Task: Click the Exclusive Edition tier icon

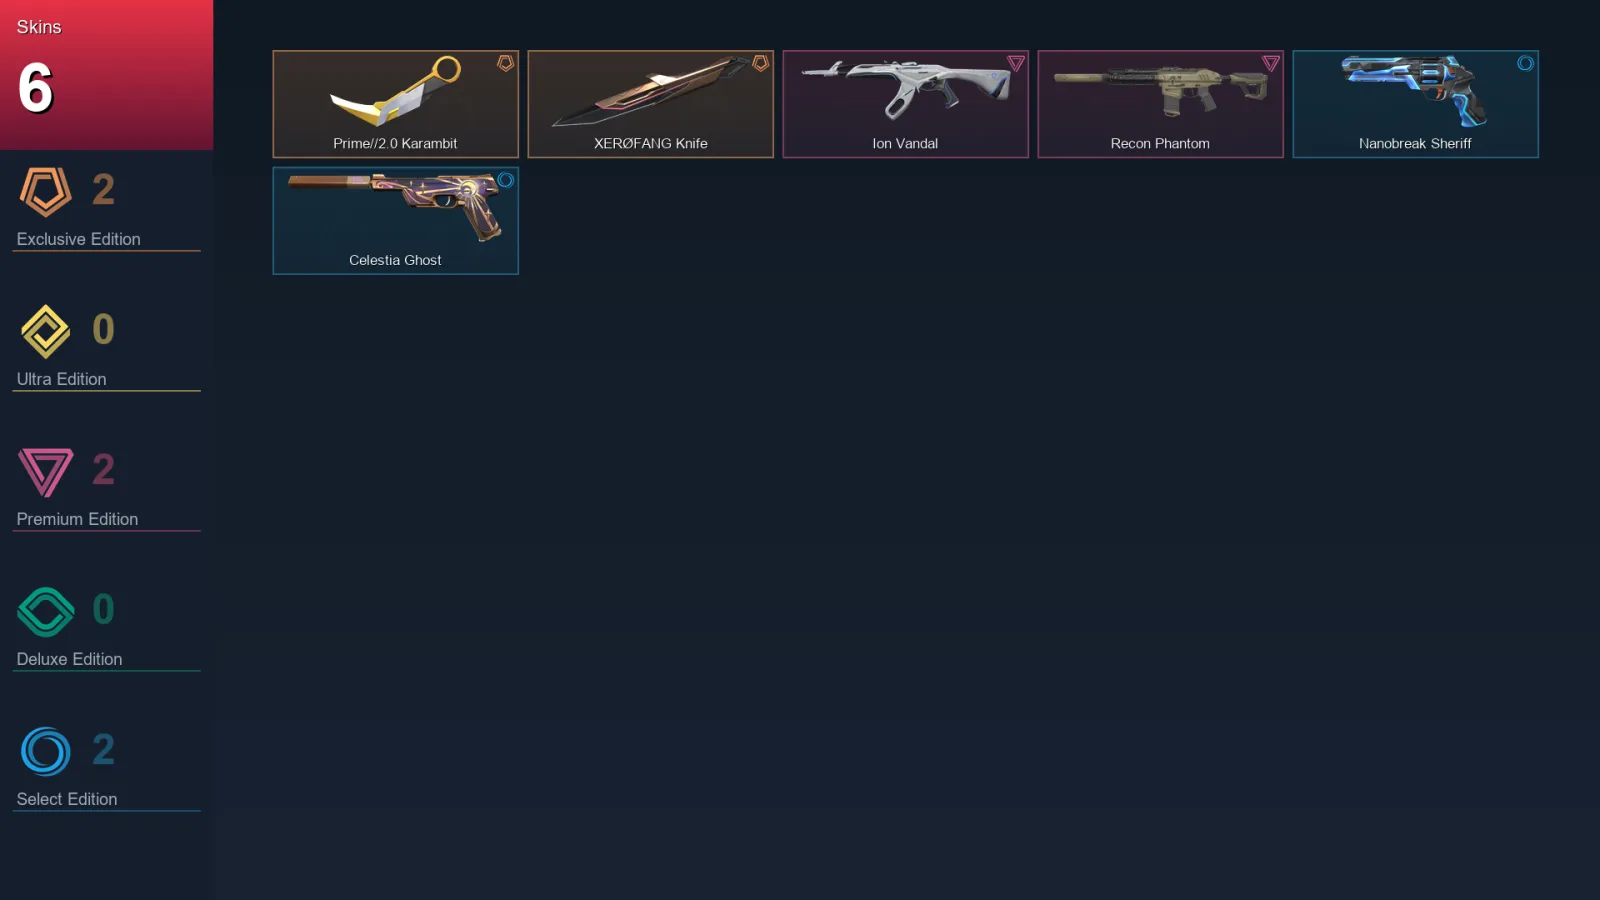Action: tap(45, 192)
